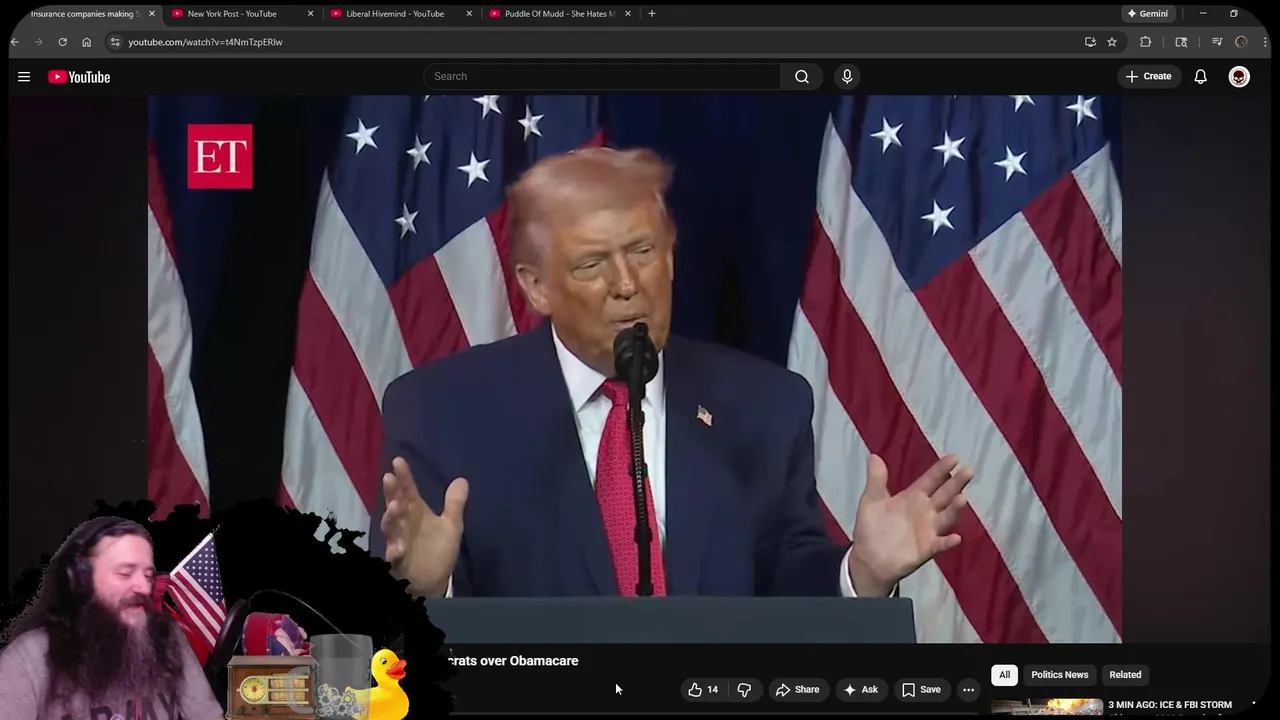Reload the current page
This screenshot has width=1280, height=720.
62,42
